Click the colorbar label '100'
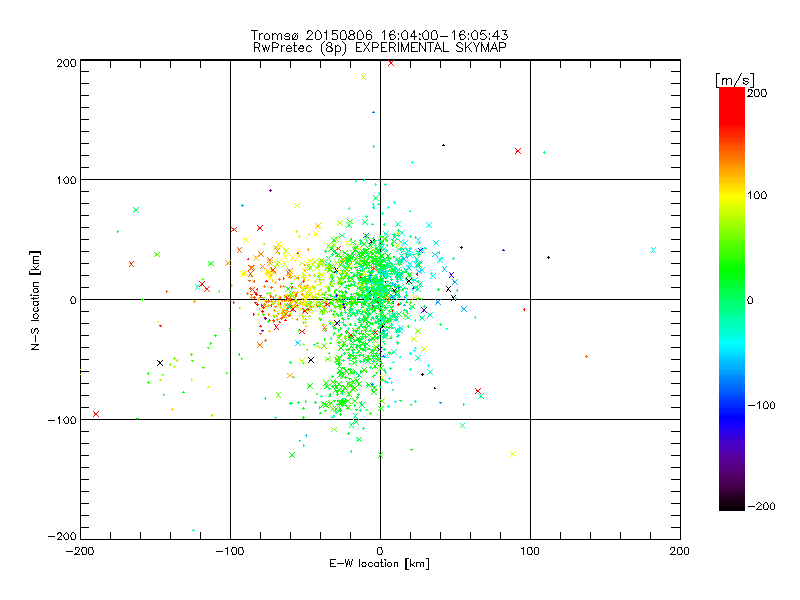This screenshot has width=800, height=600. point(757,195)
